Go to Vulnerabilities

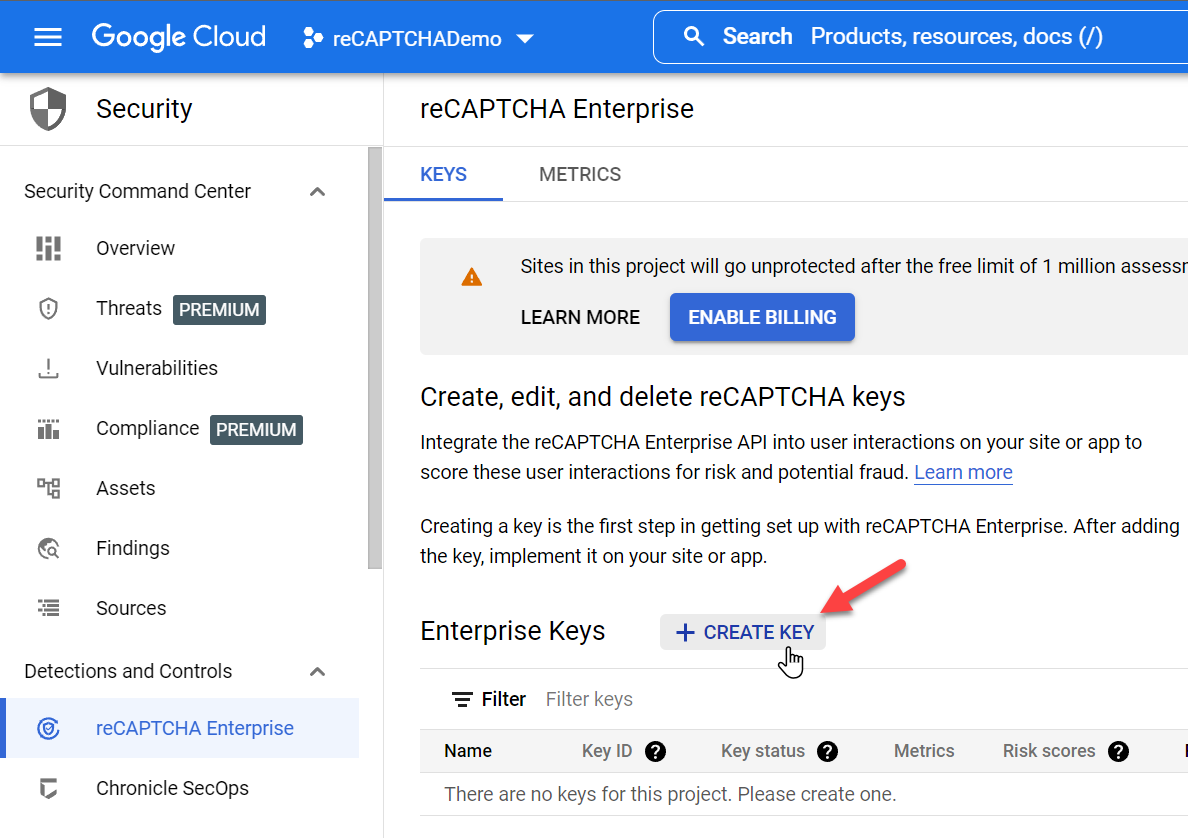pos(157,368)
